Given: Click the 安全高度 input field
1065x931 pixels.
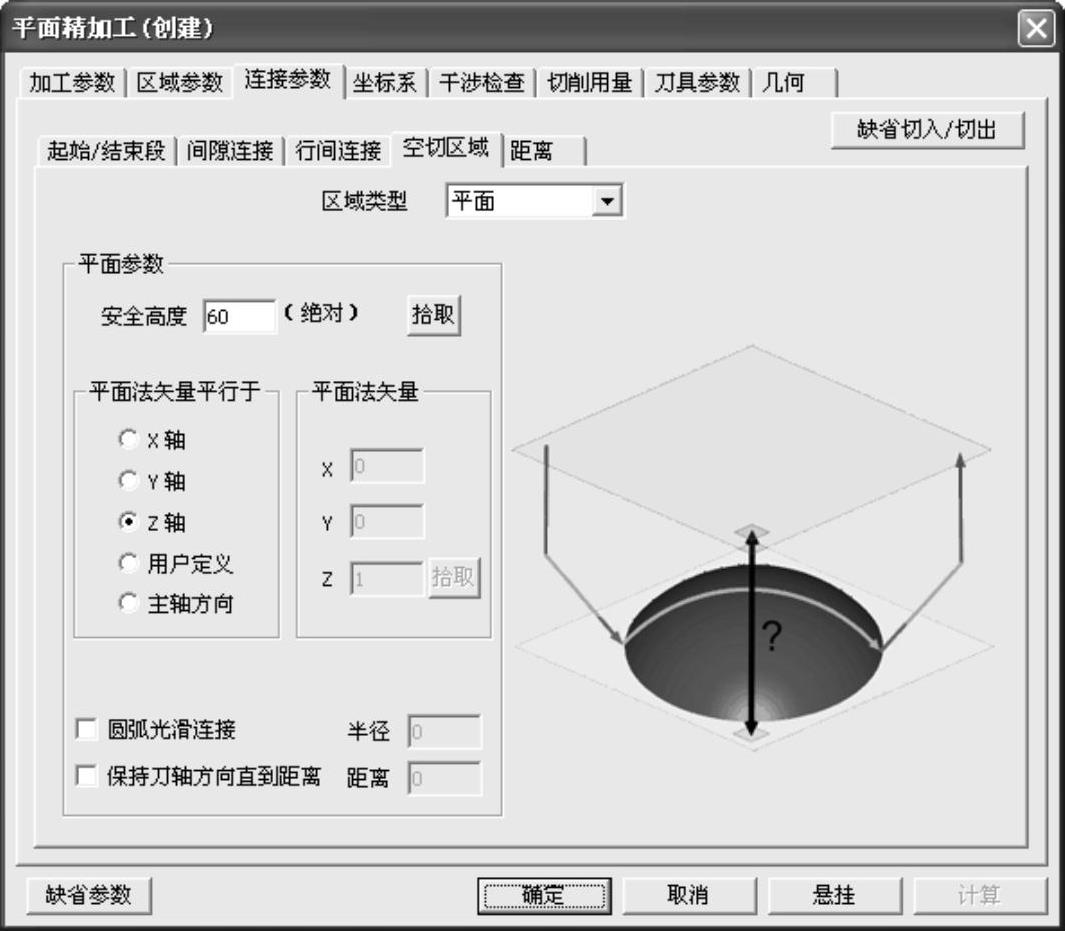Looking at the screenshot, I should click(239, 316).
